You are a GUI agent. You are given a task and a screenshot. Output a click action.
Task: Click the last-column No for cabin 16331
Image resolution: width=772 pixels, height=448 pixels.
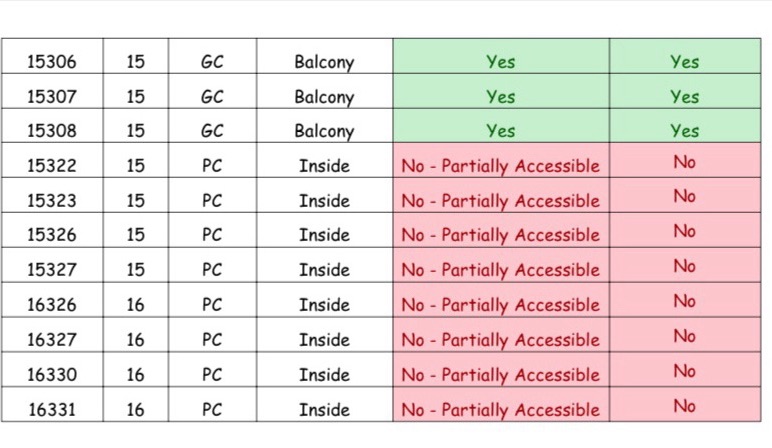[684, 406]
